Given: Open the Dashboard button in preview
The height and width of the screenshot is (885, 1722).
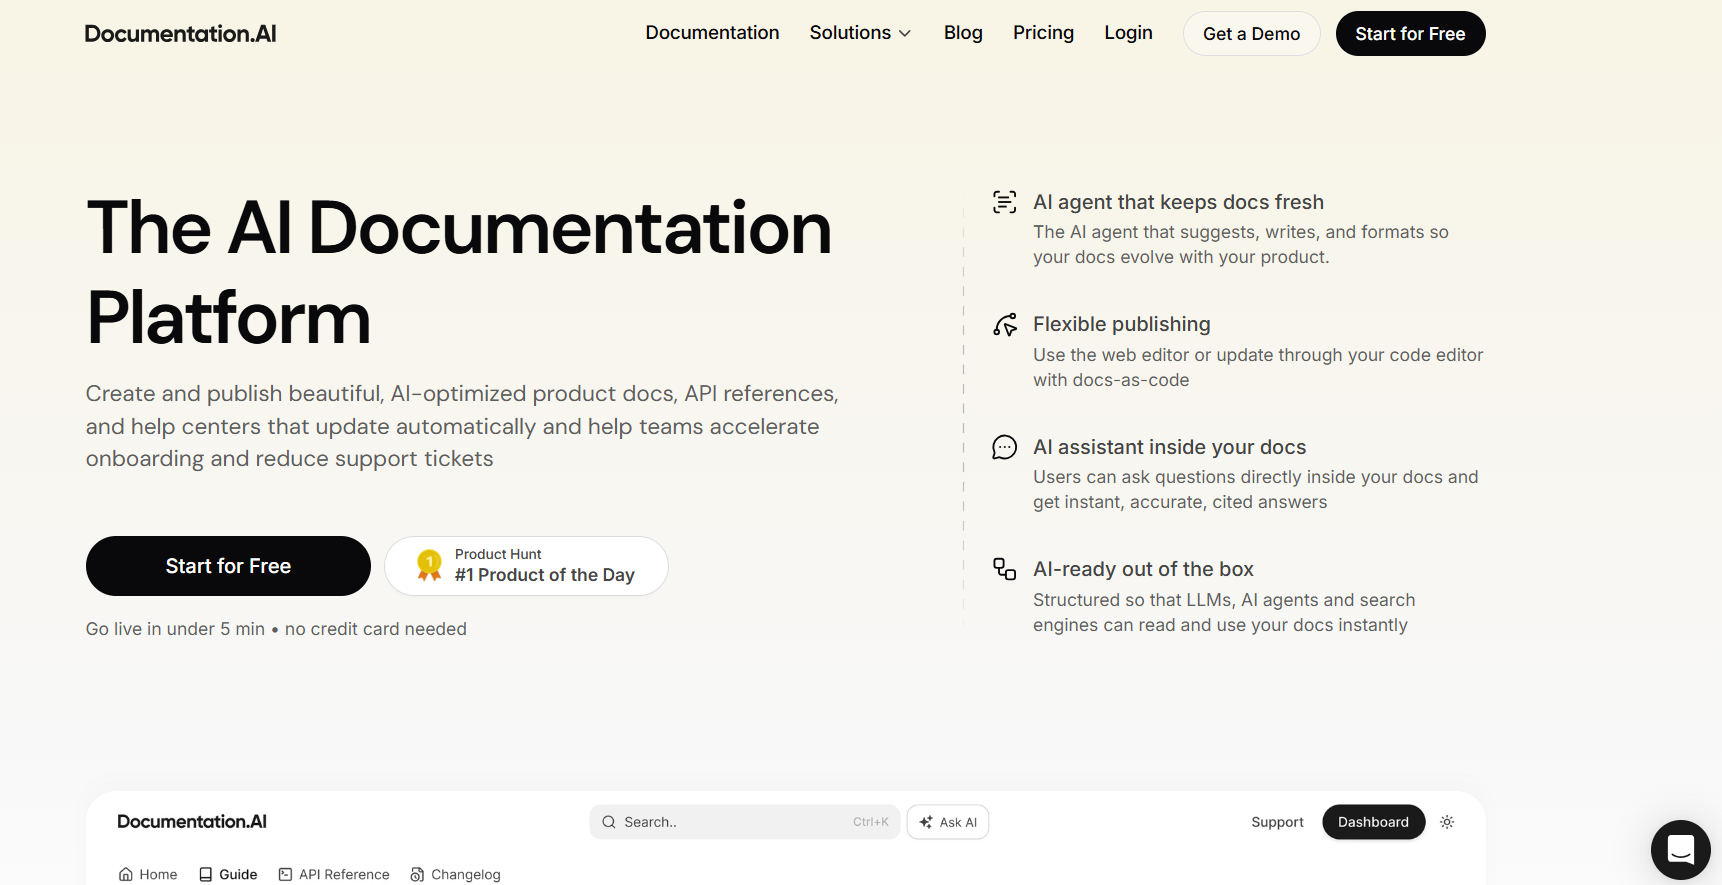Looking at the screenshot, I should [1373, 822].
